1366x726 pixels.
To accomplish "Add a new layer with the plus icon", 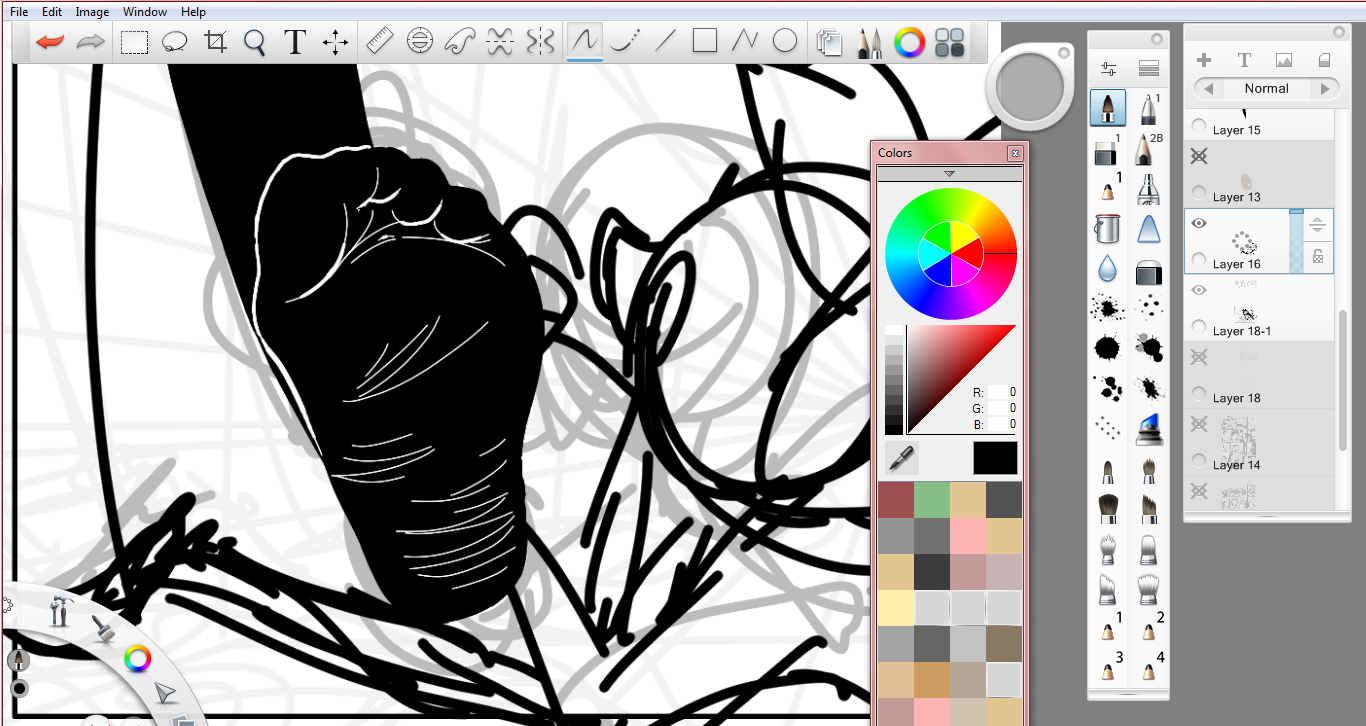I will (x=1204, y=61).
